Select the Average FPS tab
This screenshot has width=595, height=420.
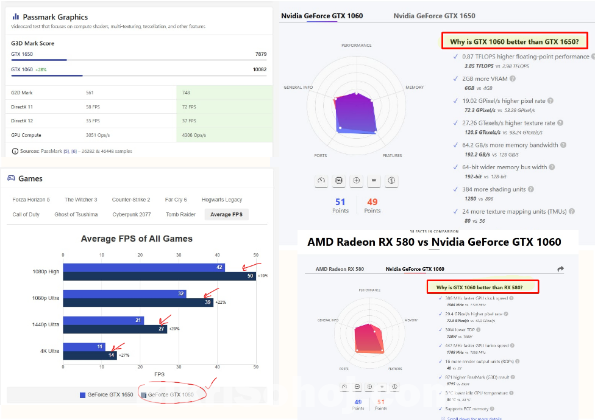coord(227,214)
